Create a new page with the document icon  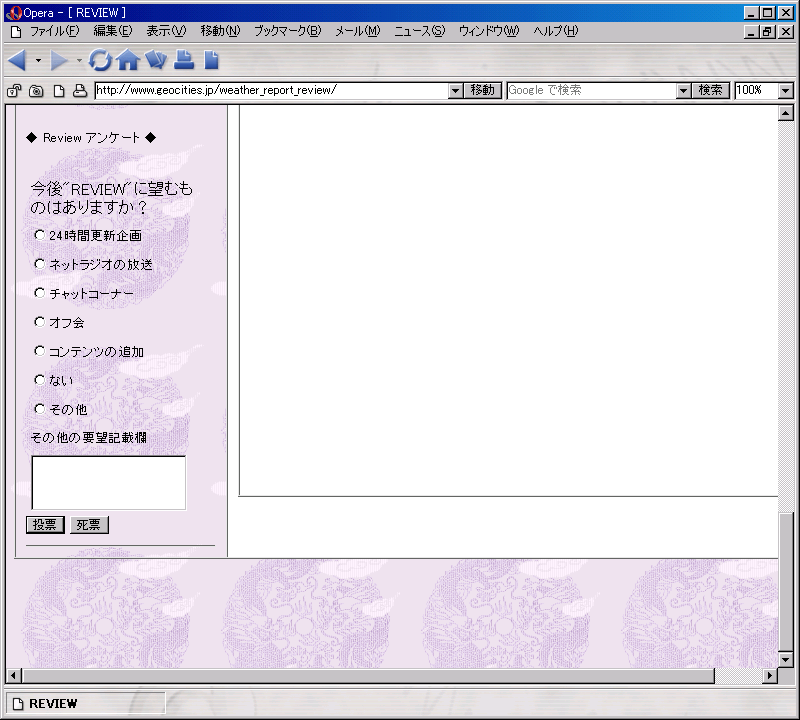point(211,60)
